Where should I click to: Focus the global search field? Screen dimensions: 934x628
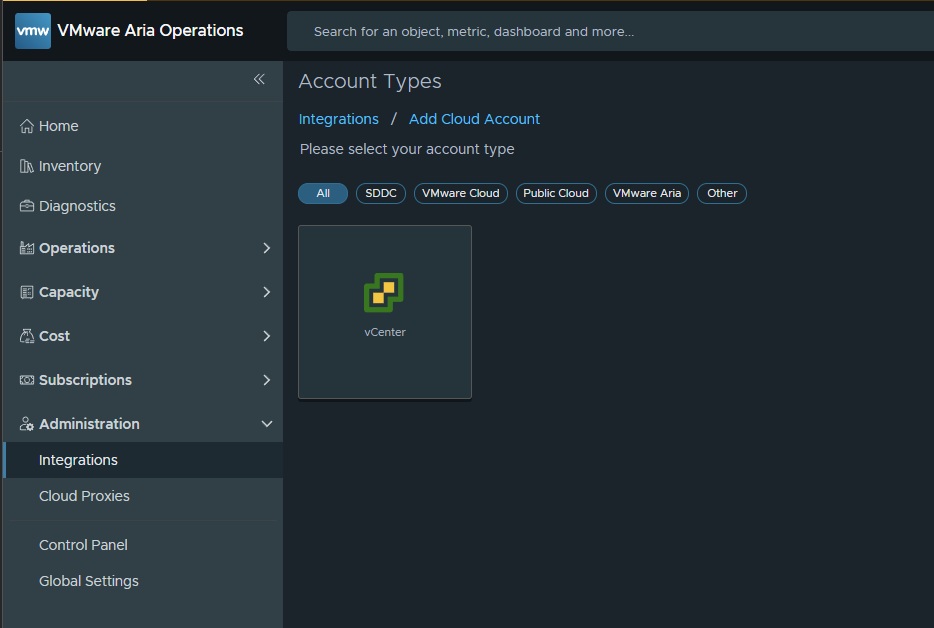(x=611, y=31)
